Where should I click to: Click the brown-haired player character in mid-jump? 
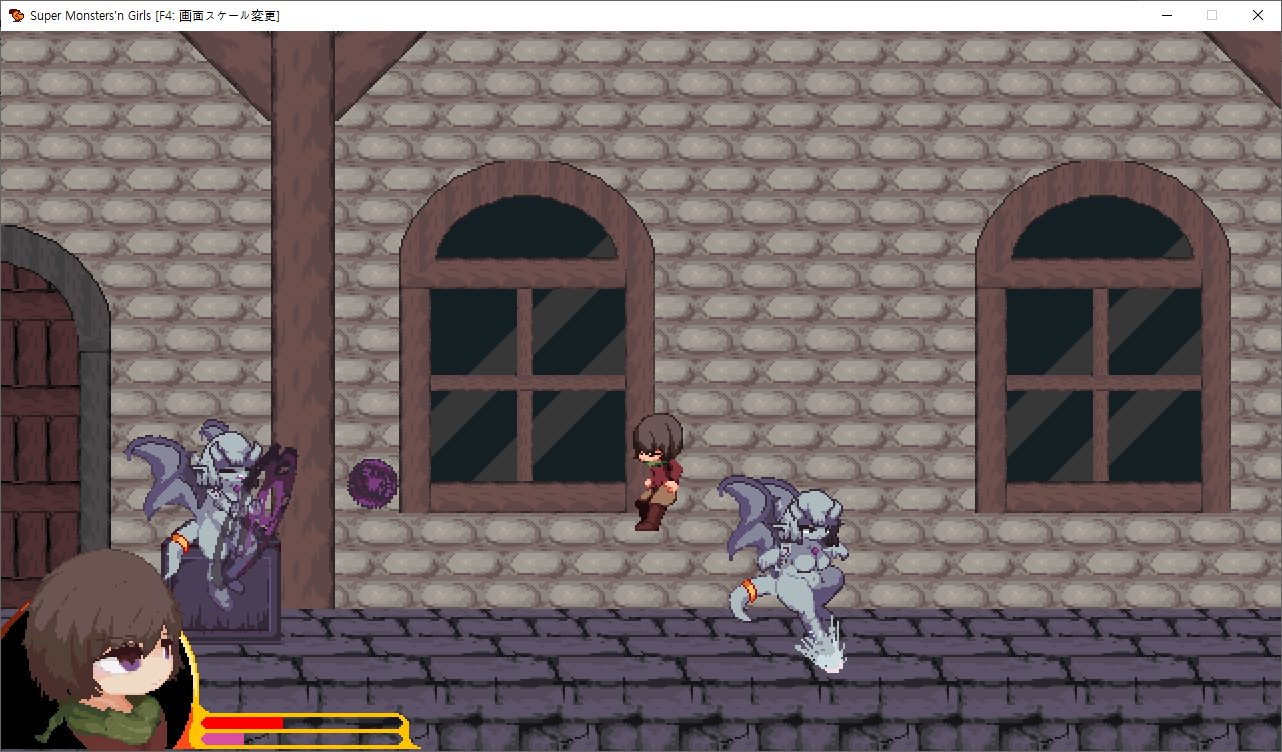657,472
